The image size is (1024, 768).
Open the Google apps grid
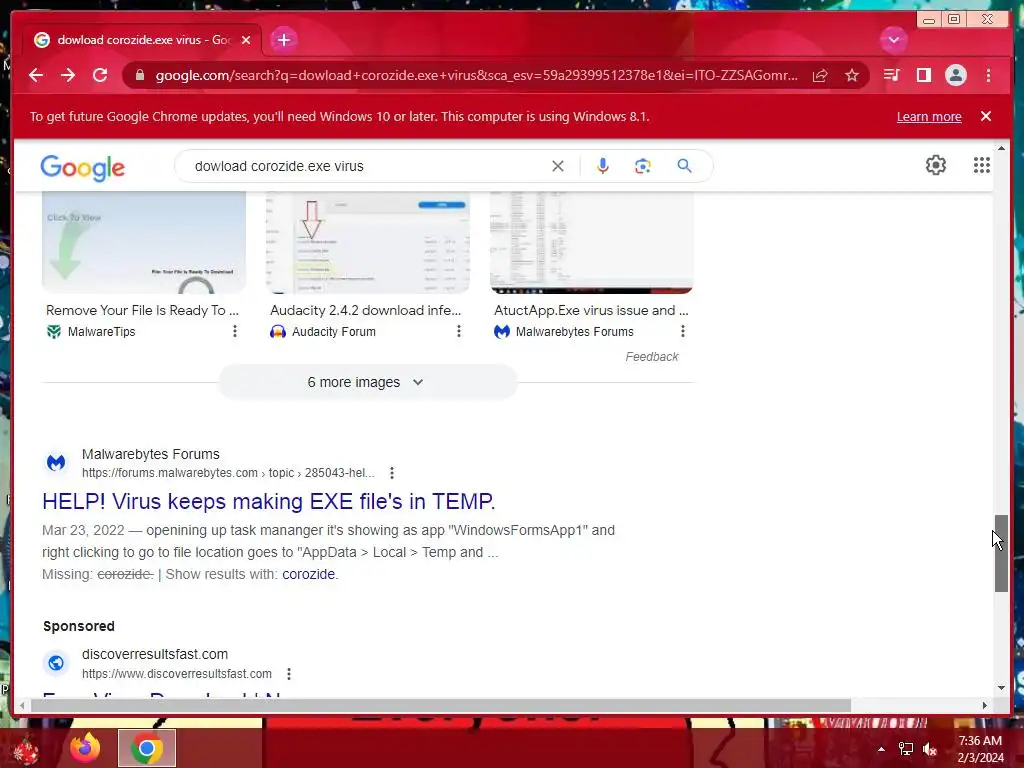pos(982,165)
